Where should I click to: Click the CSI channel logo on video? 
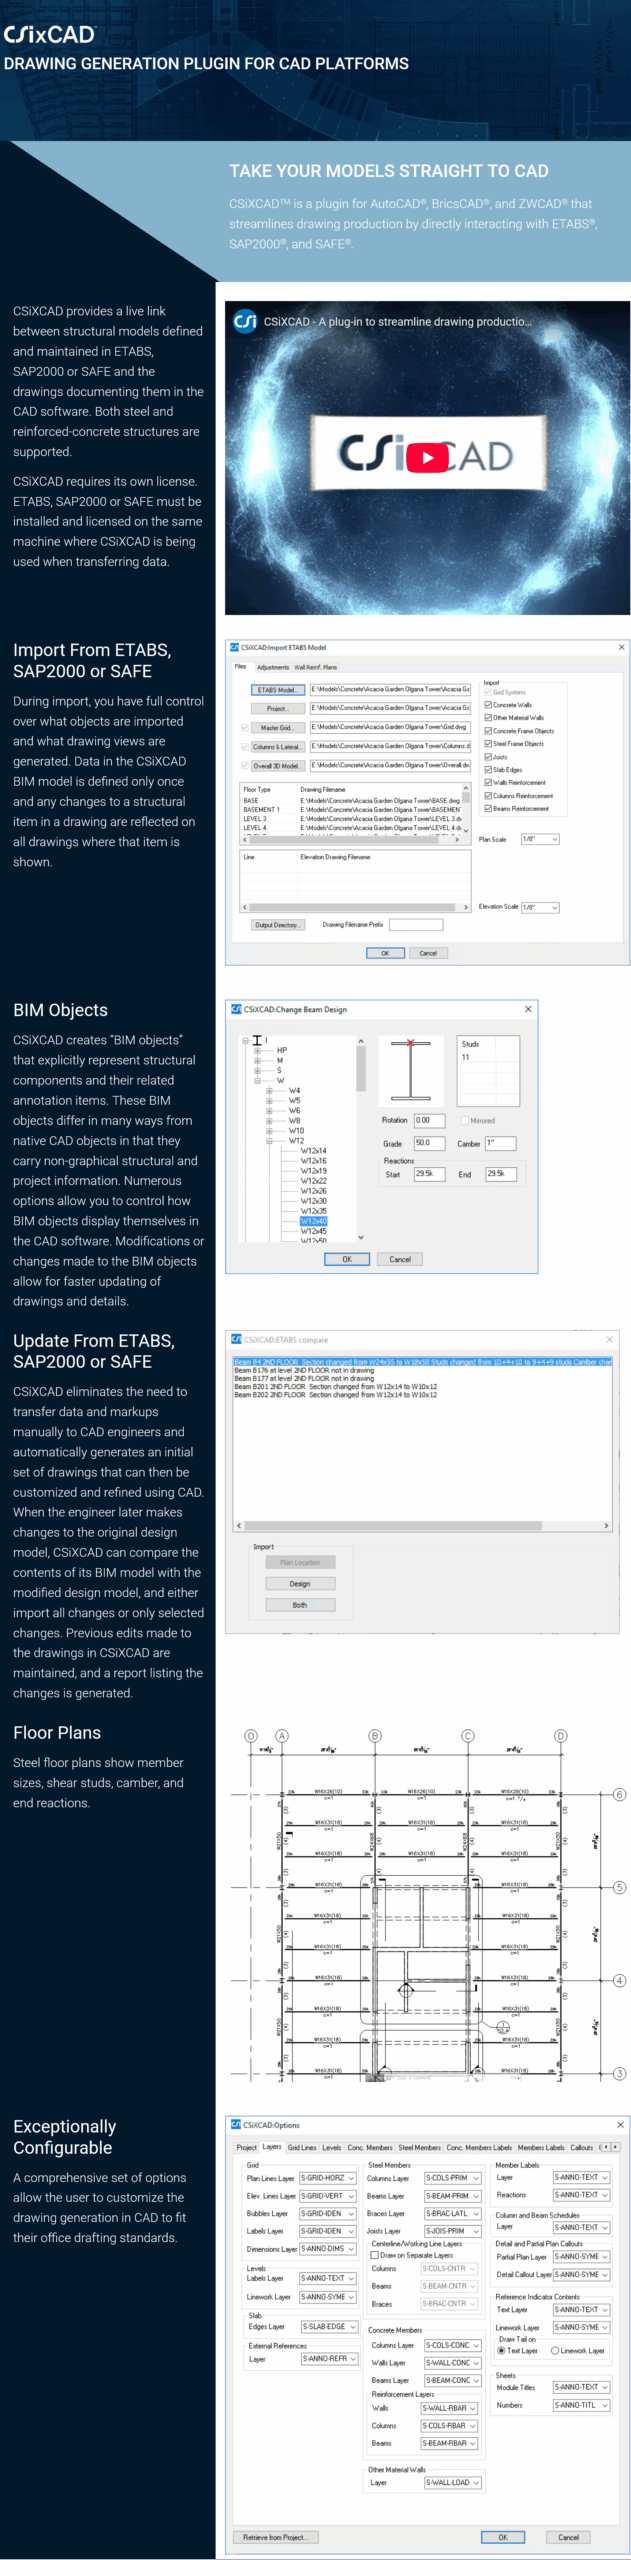point(245,322)
